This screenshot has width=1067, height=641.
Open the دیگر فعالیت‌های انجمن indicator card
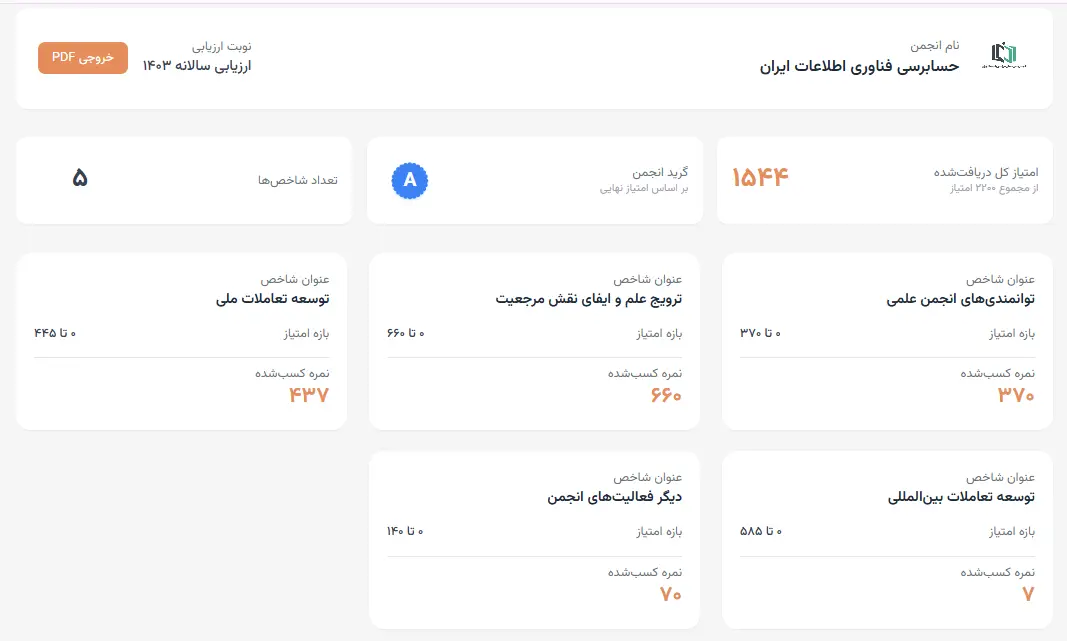(x=534, y=540)
